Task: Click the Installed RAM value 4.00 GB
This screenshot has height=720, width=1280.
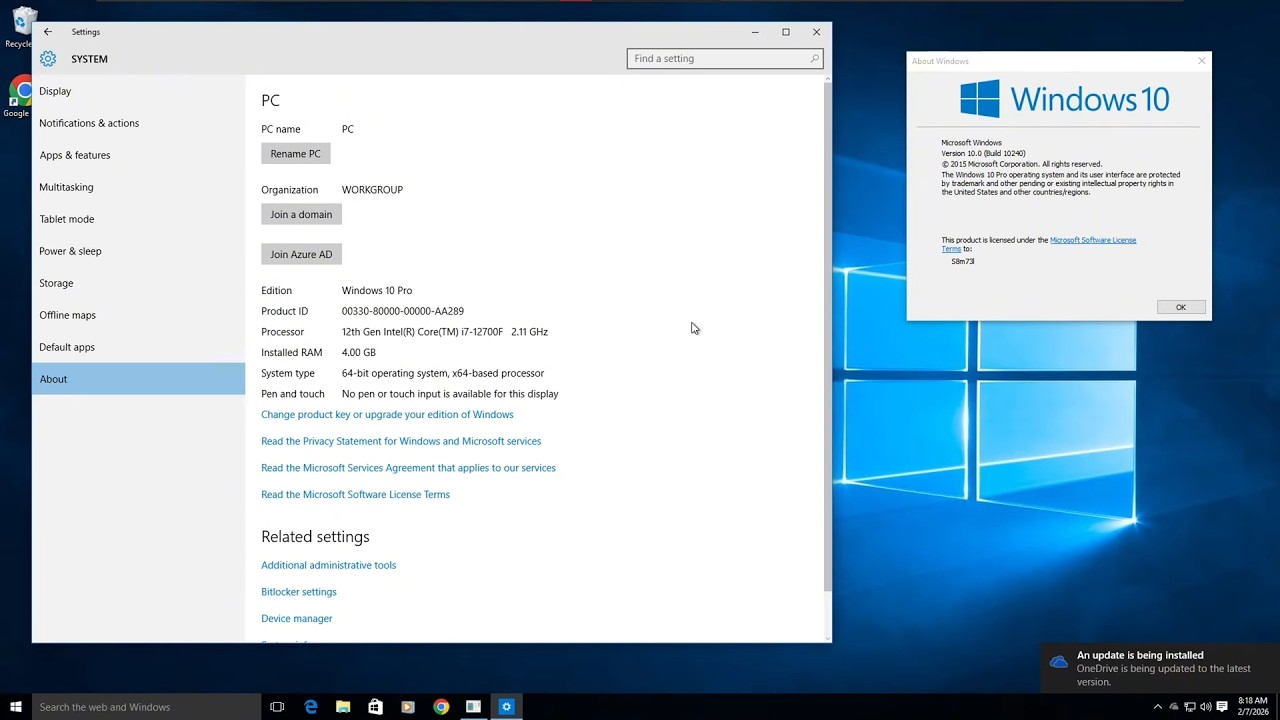Action: tap(358, 353)
